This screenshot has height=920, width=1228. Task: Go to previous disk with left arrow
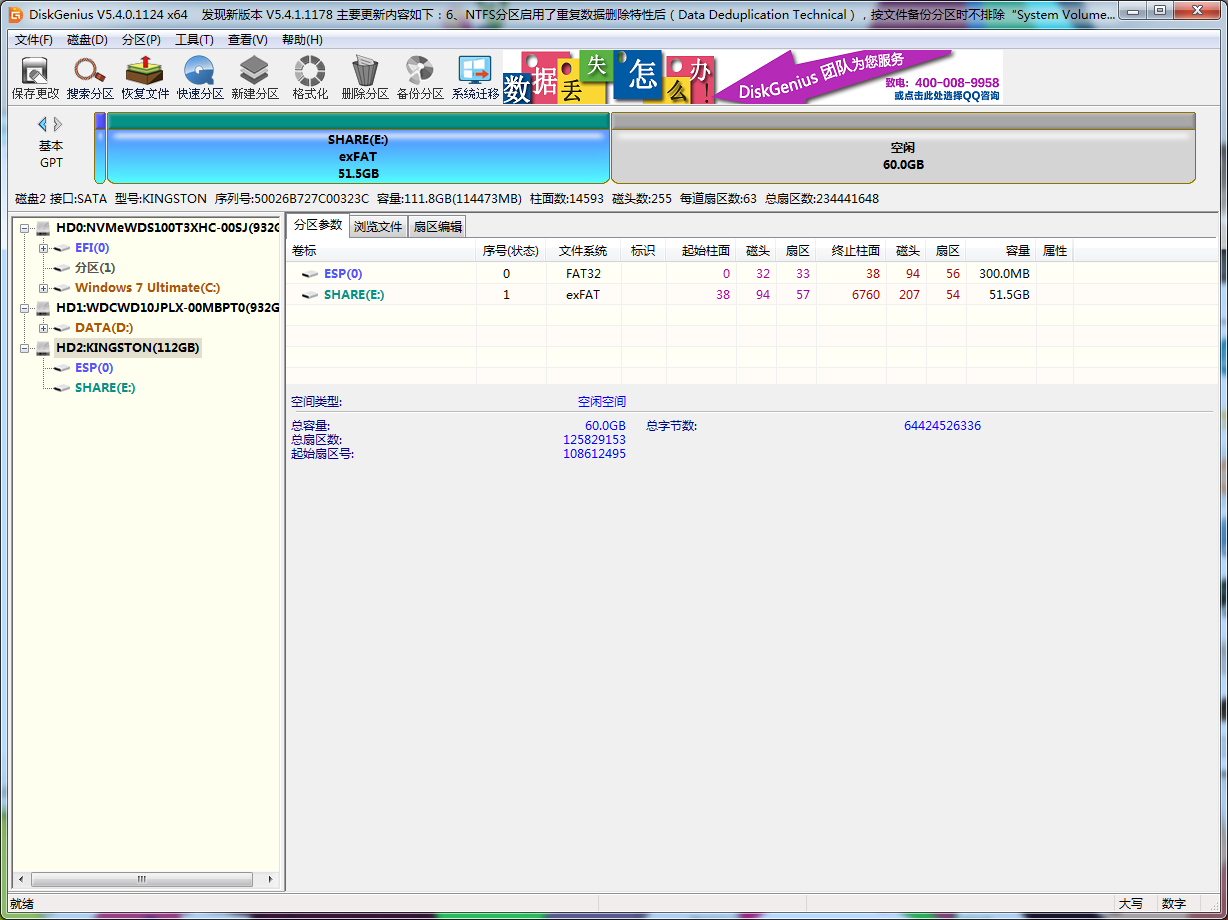click(43, 124)
